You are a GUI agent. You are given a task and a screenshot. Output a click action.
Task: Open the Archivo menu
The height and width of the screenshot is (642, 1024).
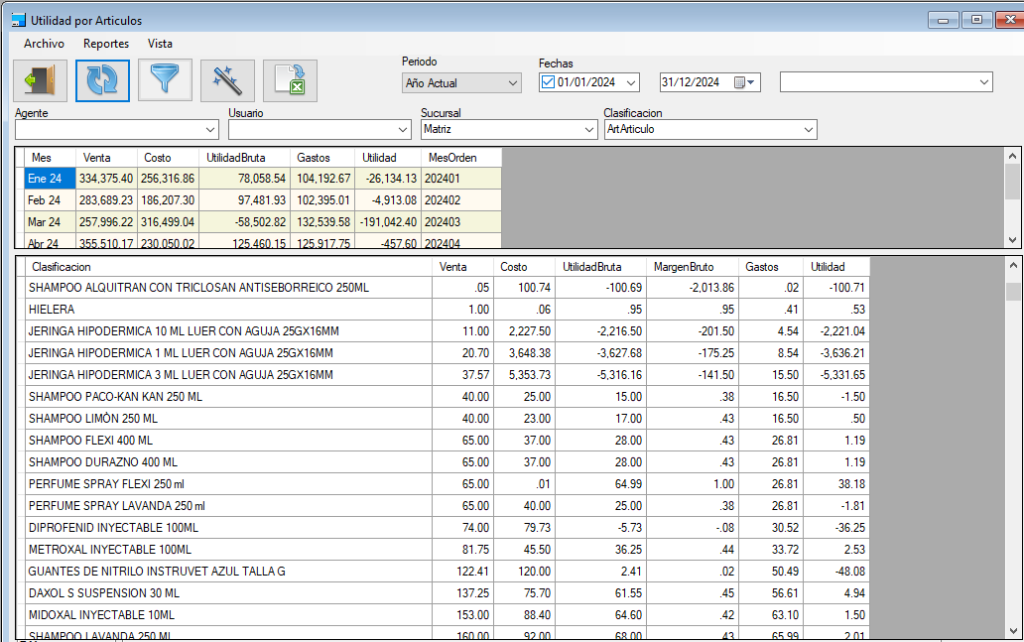tap(44, 44)
